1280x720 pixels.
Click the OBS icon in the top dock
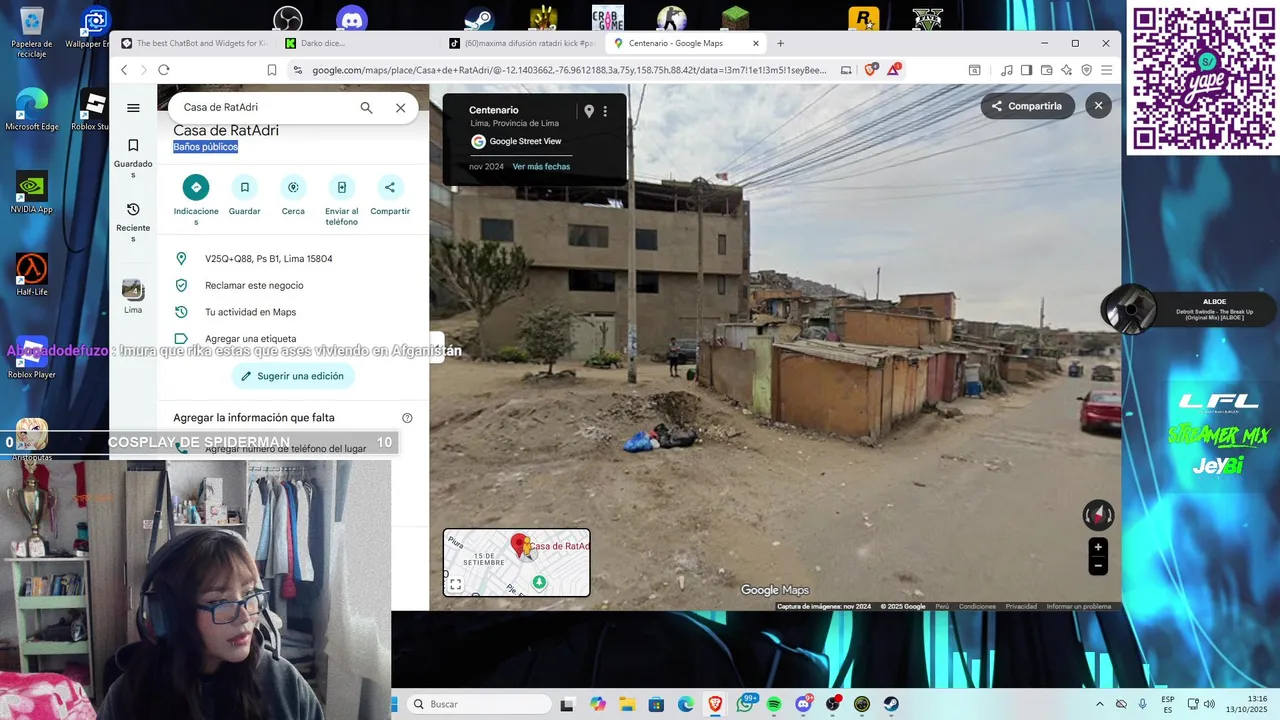288,18
